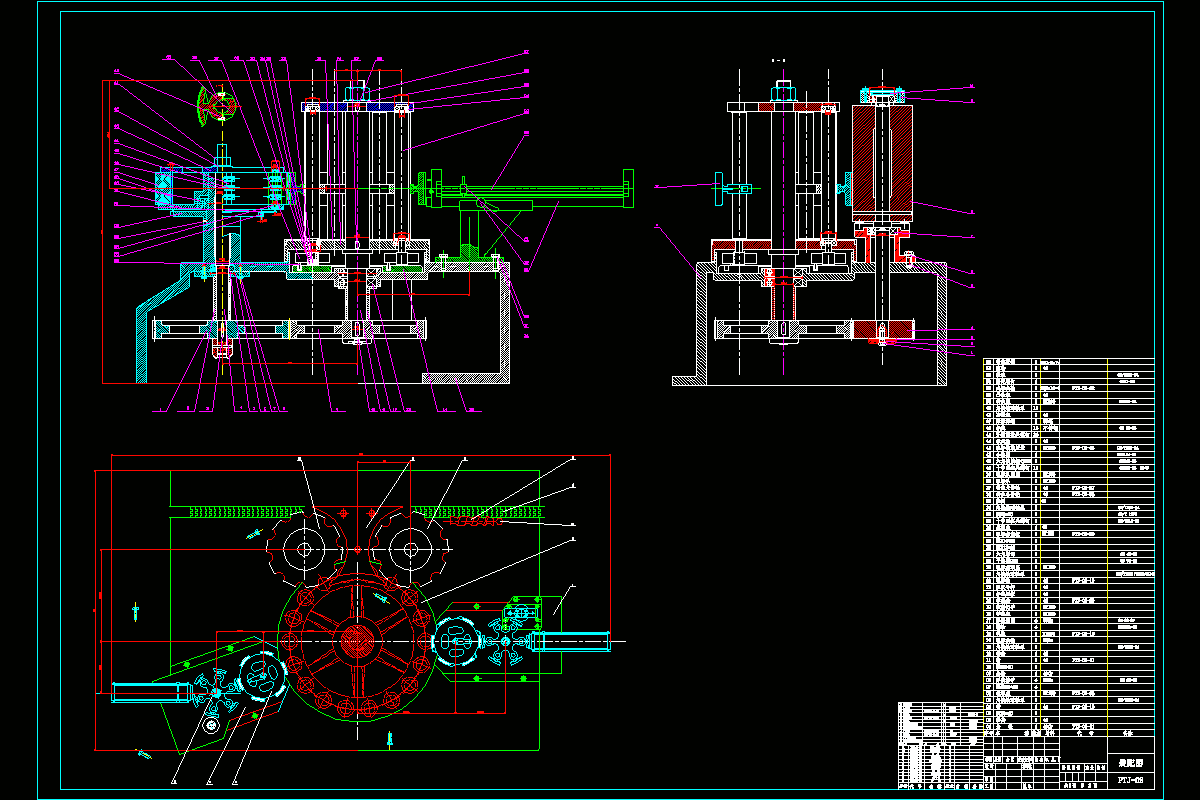Click the PTJ-08 drawing number in title block

pos(1130,779)
